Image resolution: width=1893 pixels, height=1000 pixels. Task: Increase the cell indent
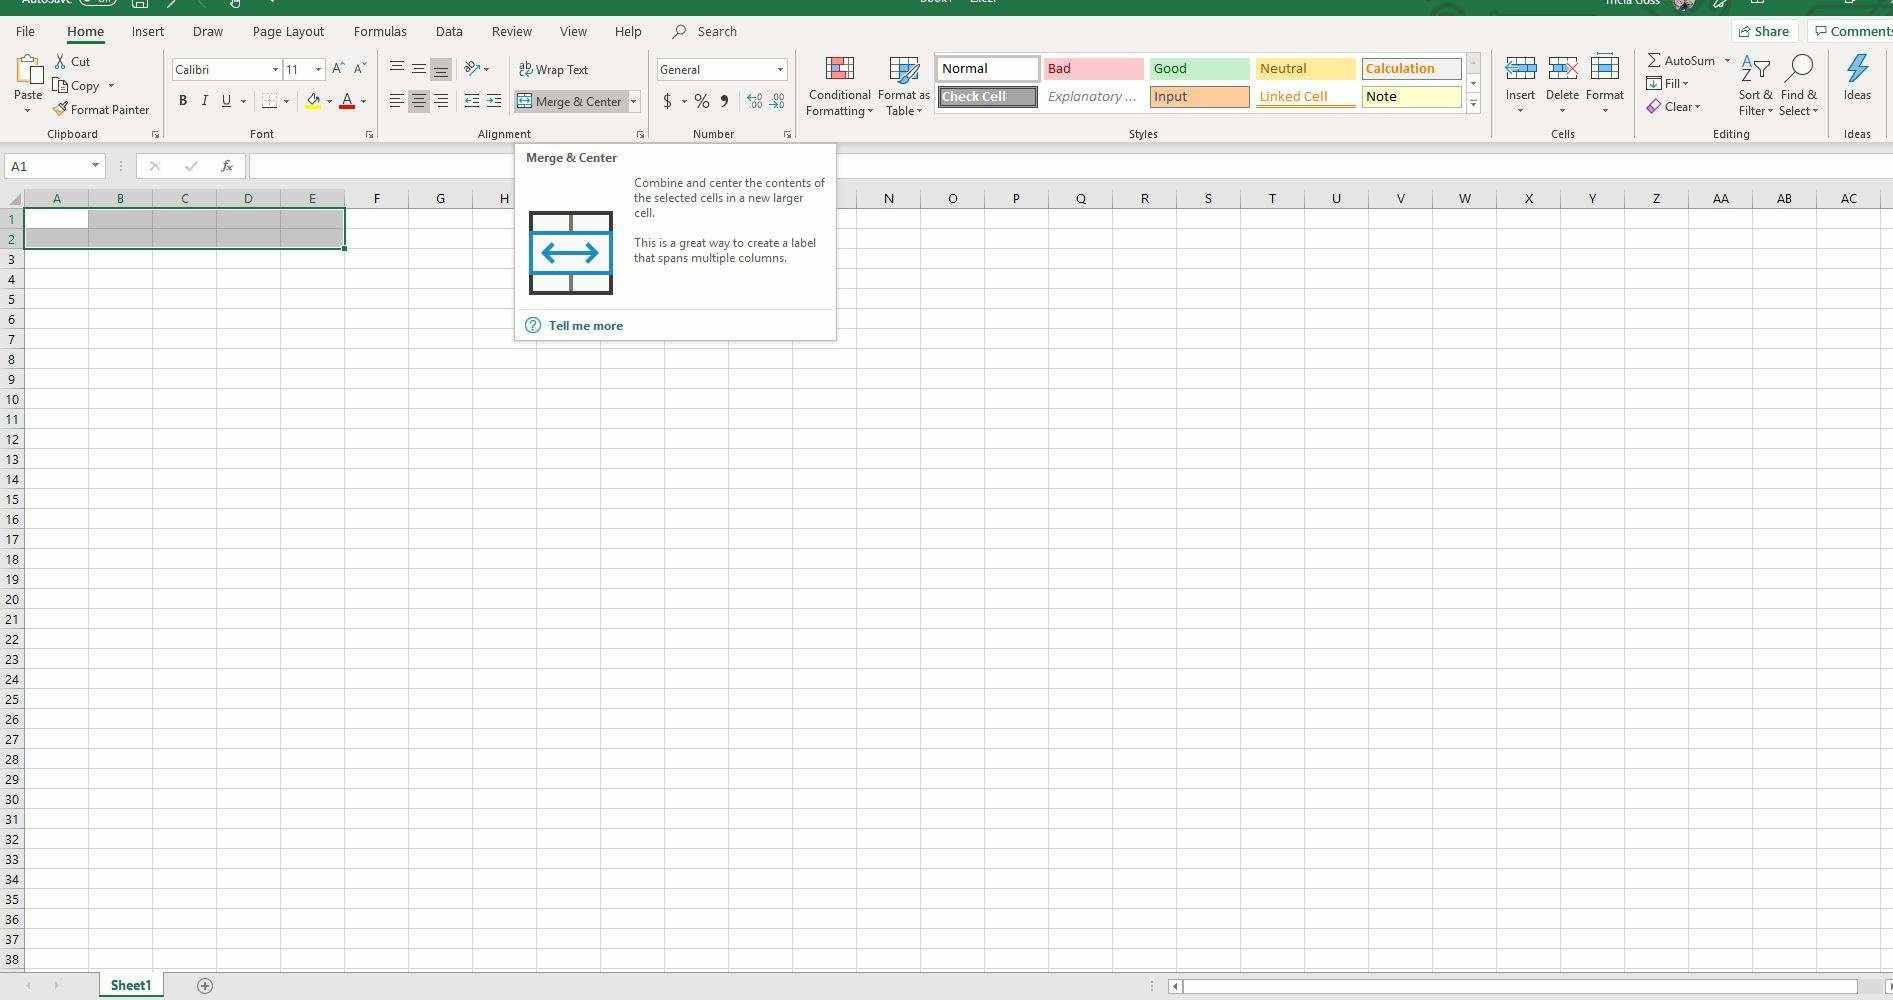[x=494, y=101]
